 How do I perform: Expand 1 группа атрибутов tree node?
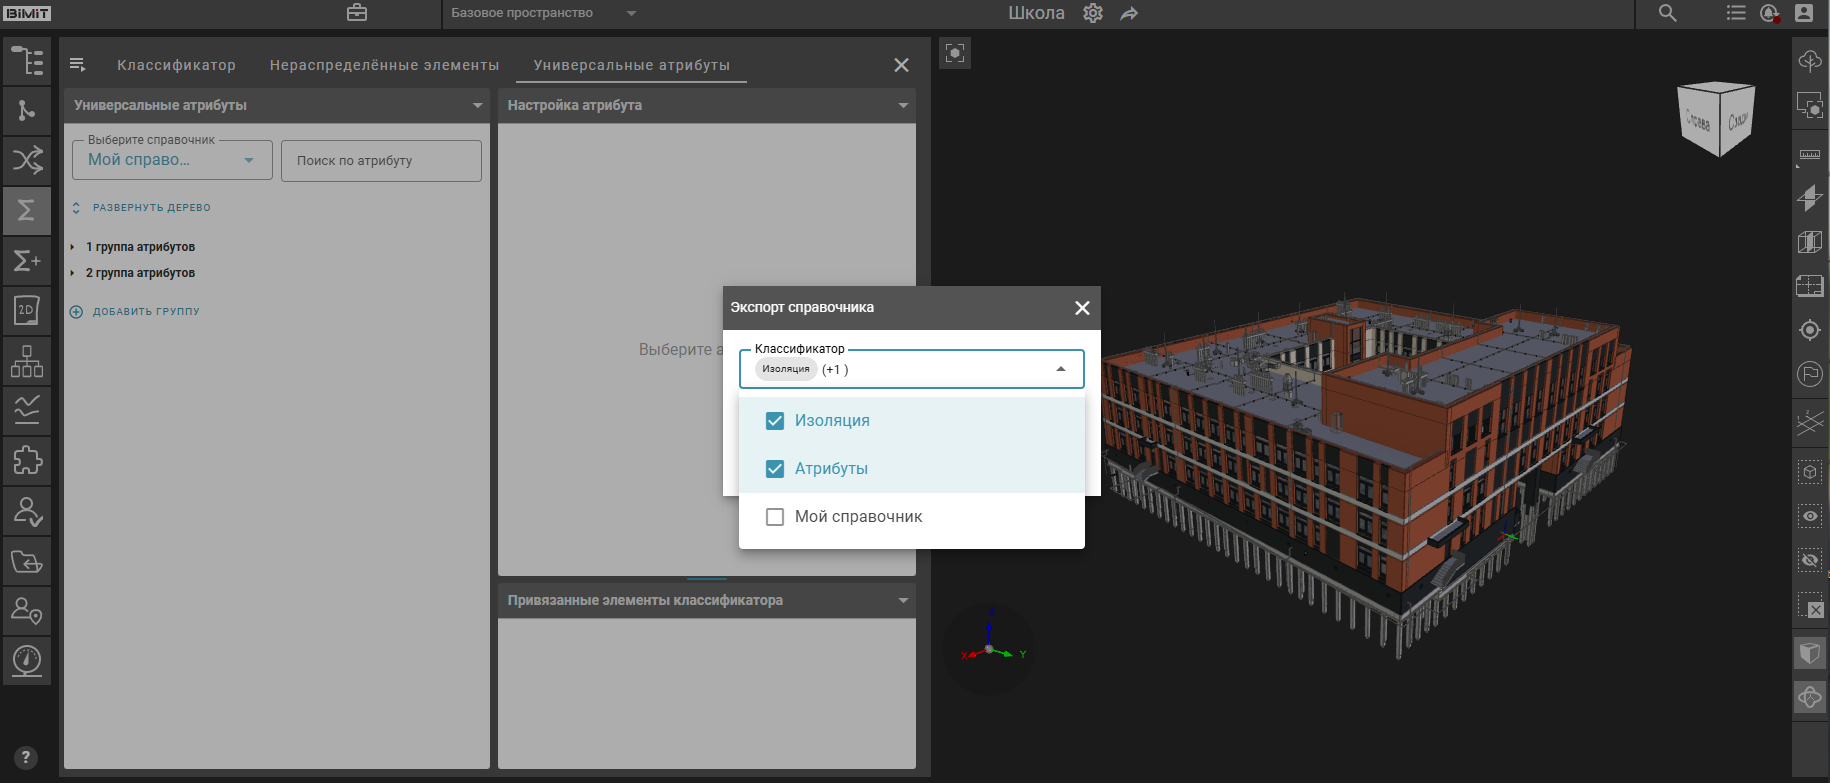tap(73, 247)
